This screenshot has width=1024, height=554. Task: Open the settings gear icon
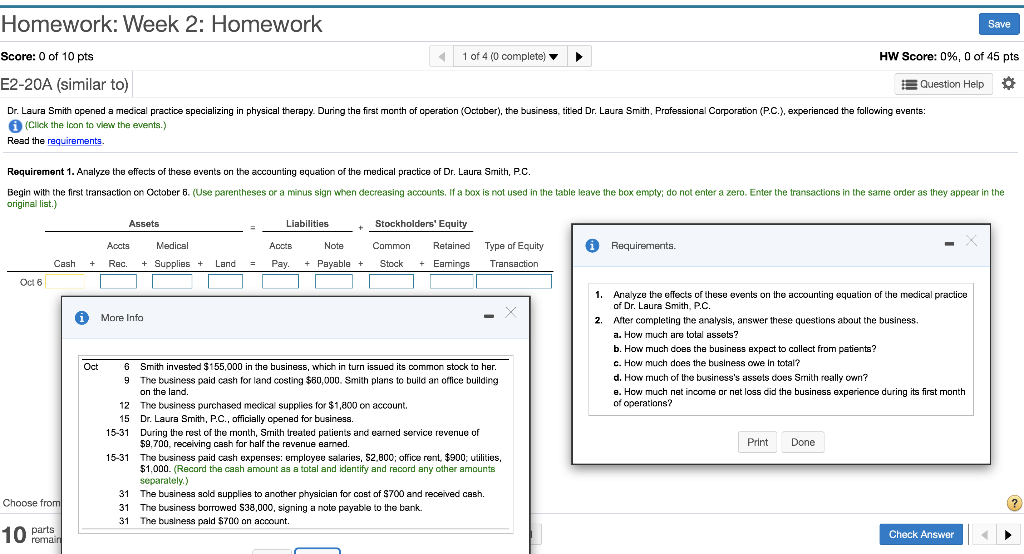tap(1008, 84)
